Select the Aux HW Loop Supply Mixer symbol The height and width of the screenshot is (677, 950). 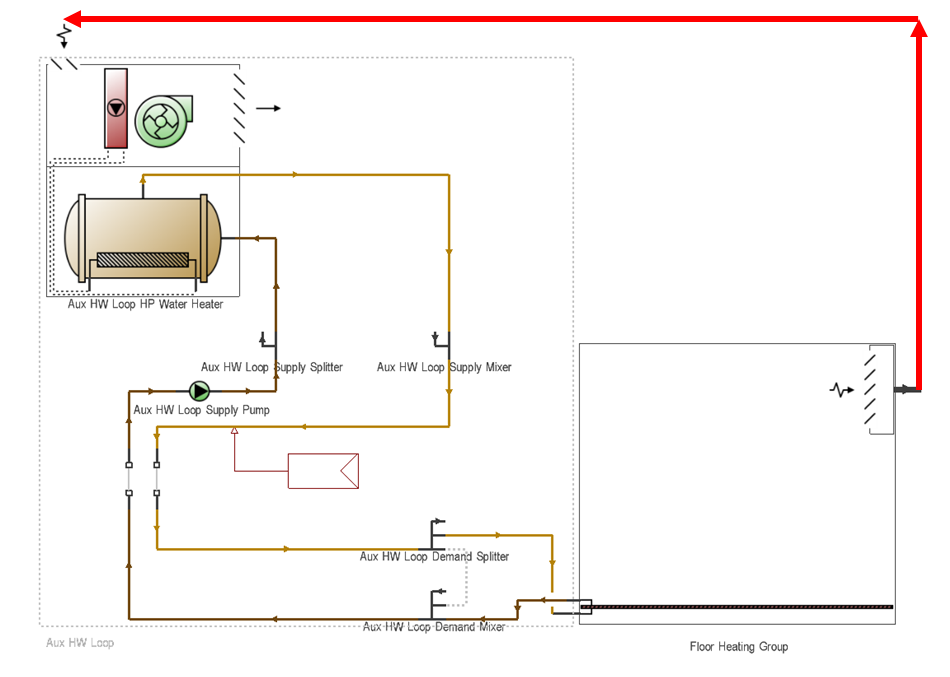[442, 340]
